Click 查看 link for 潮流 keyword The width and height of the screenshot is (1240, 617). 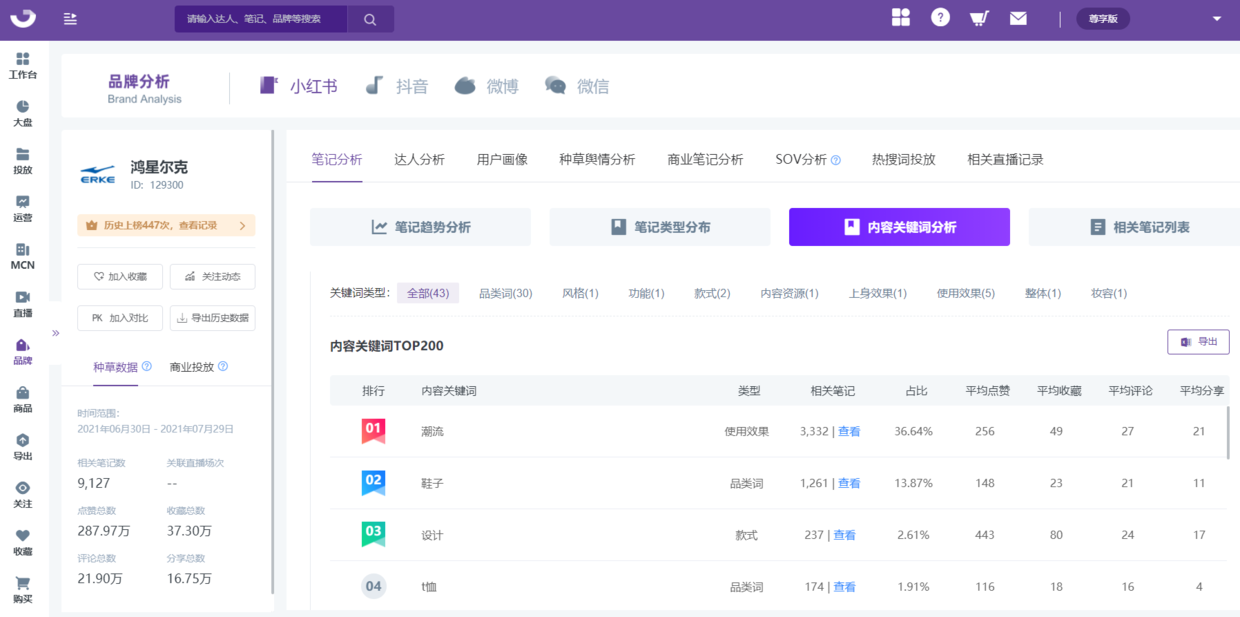pyautogui.click(x=849, y=431)
